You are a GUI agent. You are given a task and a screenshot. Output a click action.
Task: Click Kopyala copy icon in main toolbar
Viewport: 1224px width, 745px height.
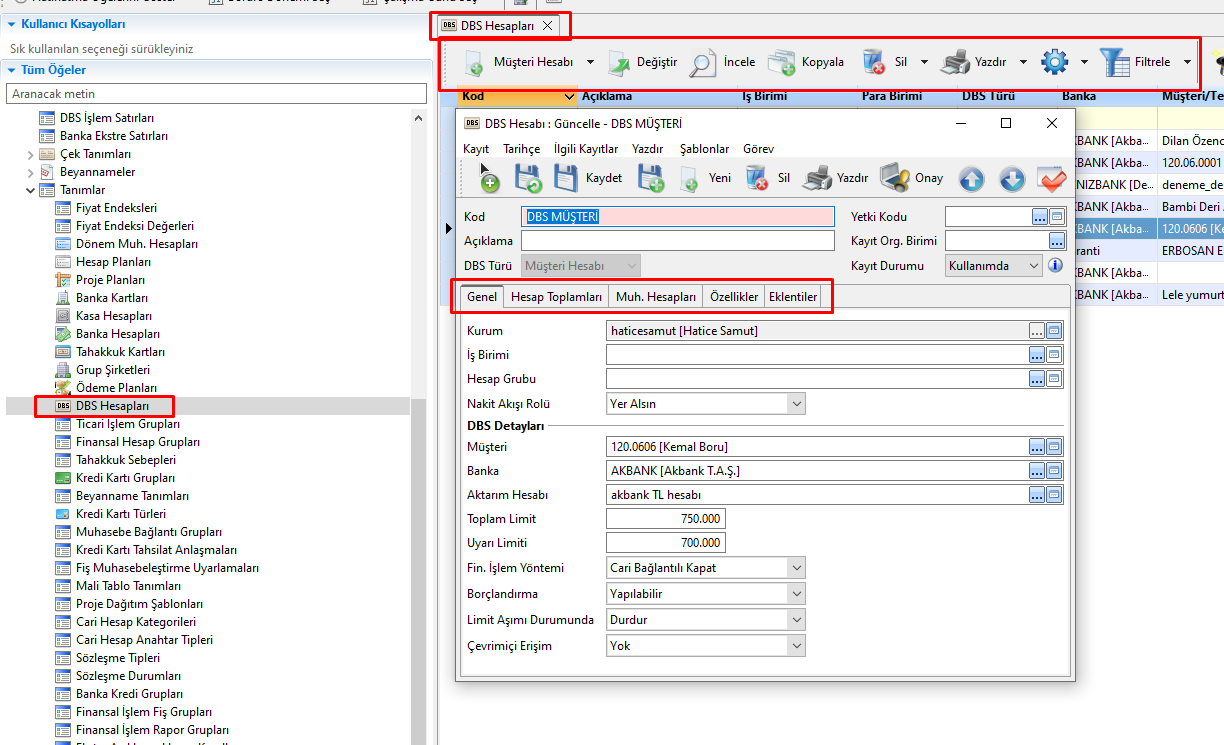click(782, 62)
